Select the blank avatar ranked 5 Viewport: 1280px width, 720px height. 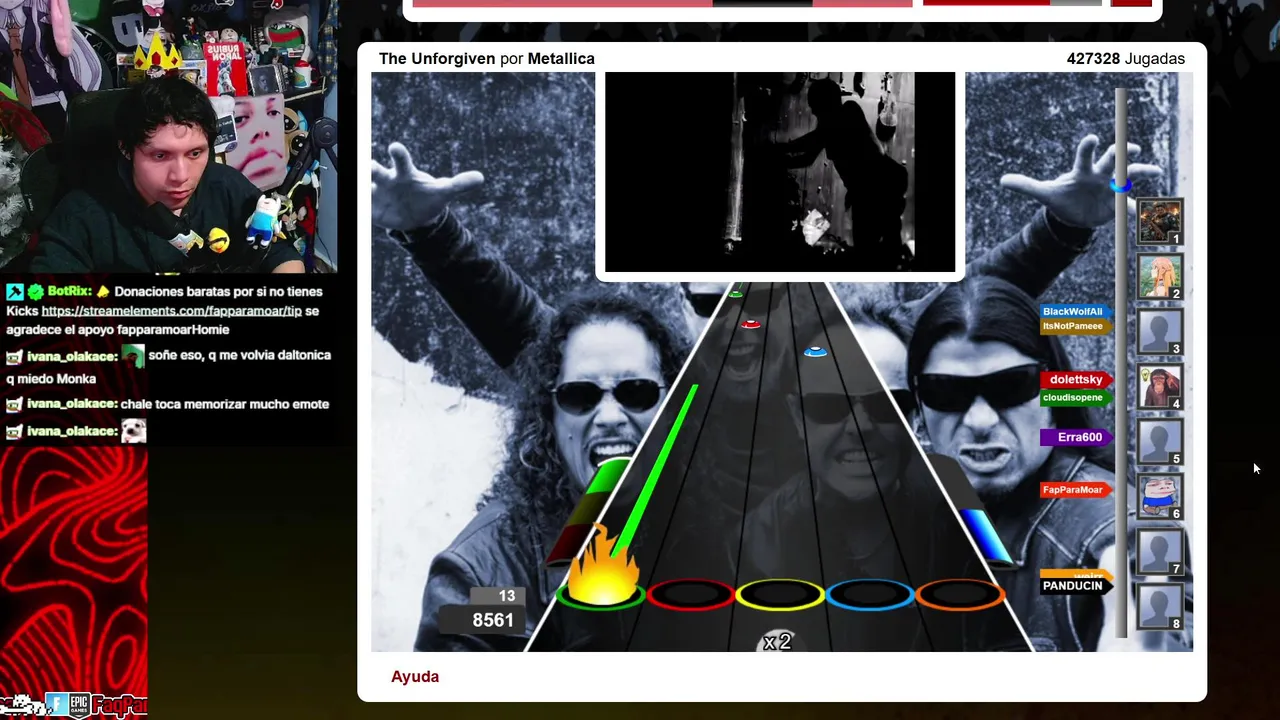(x=1160, y=441)
